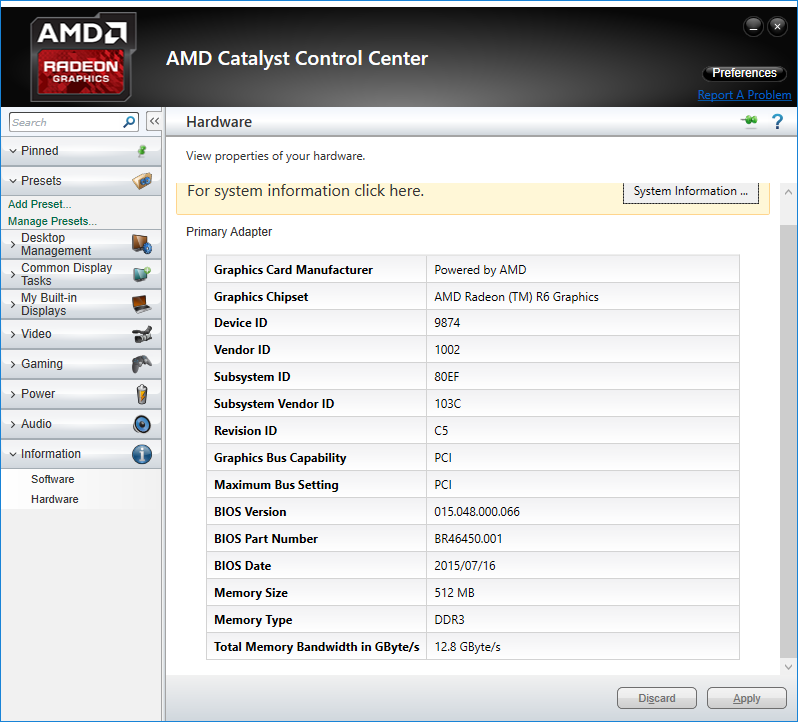Open the Preferences menu
The image size is (798, 722).
(x=744, y=73)
